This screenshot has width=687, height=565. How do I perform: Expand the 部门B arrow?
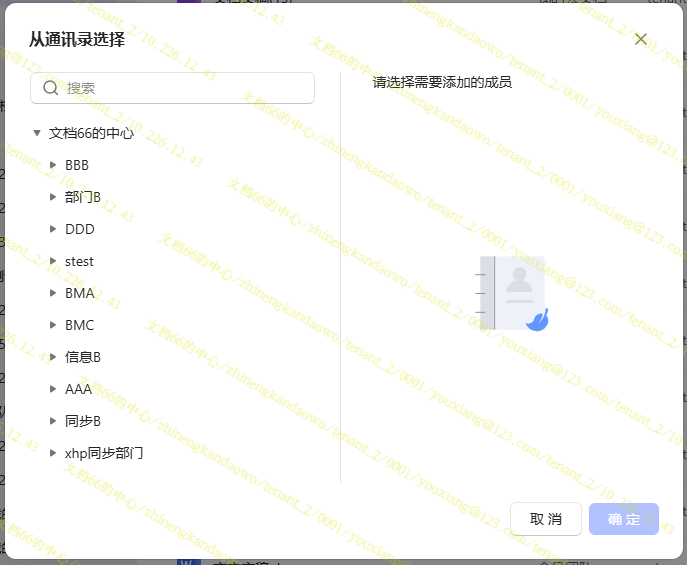[x=53, y=197]
